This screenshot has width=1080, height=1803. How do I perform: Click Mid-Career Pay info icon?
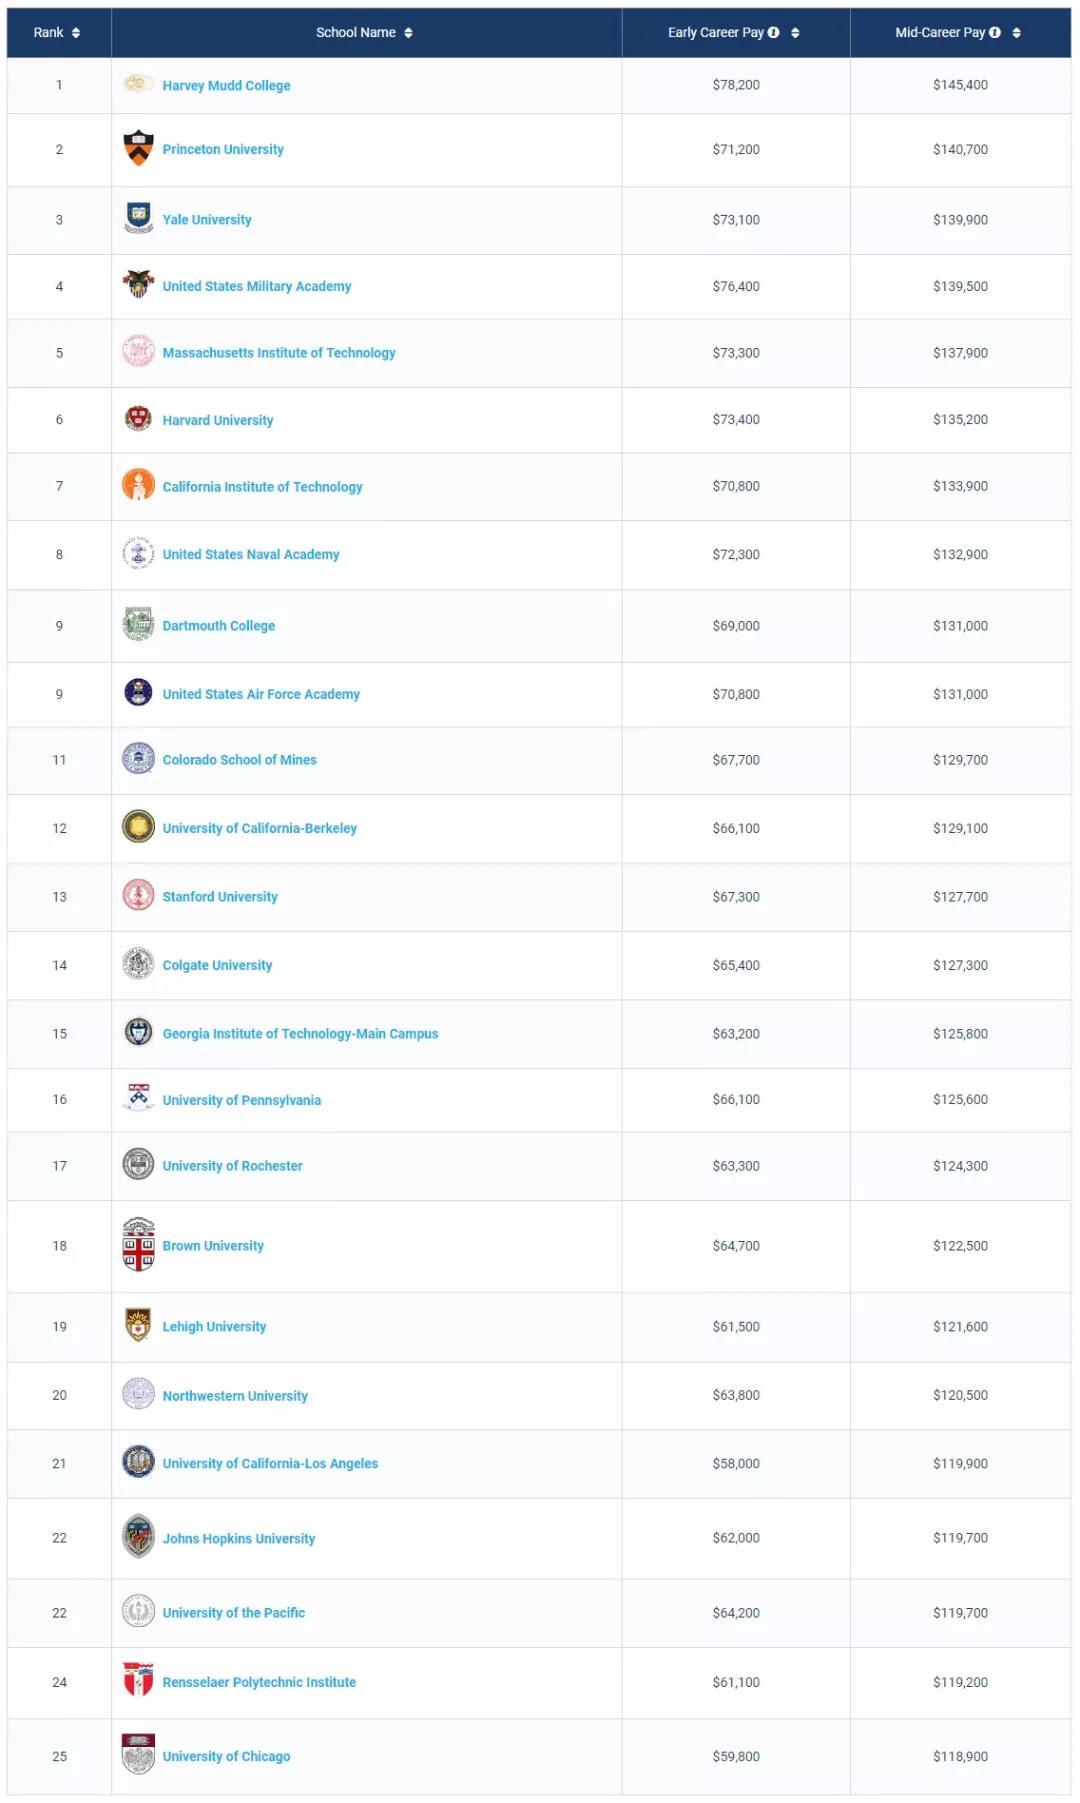point(994,33)
